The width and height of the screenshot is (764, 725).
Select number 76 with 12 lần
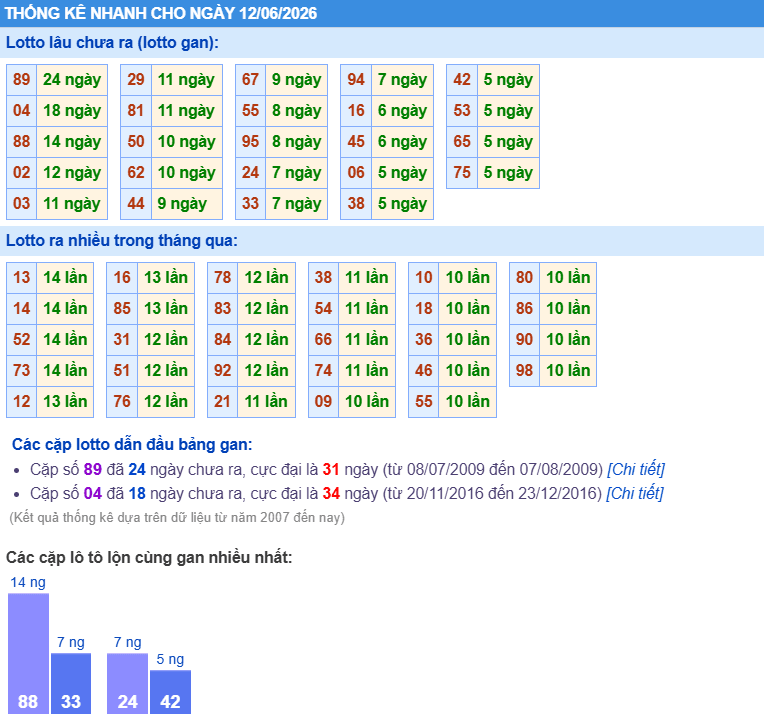point(122,402)
